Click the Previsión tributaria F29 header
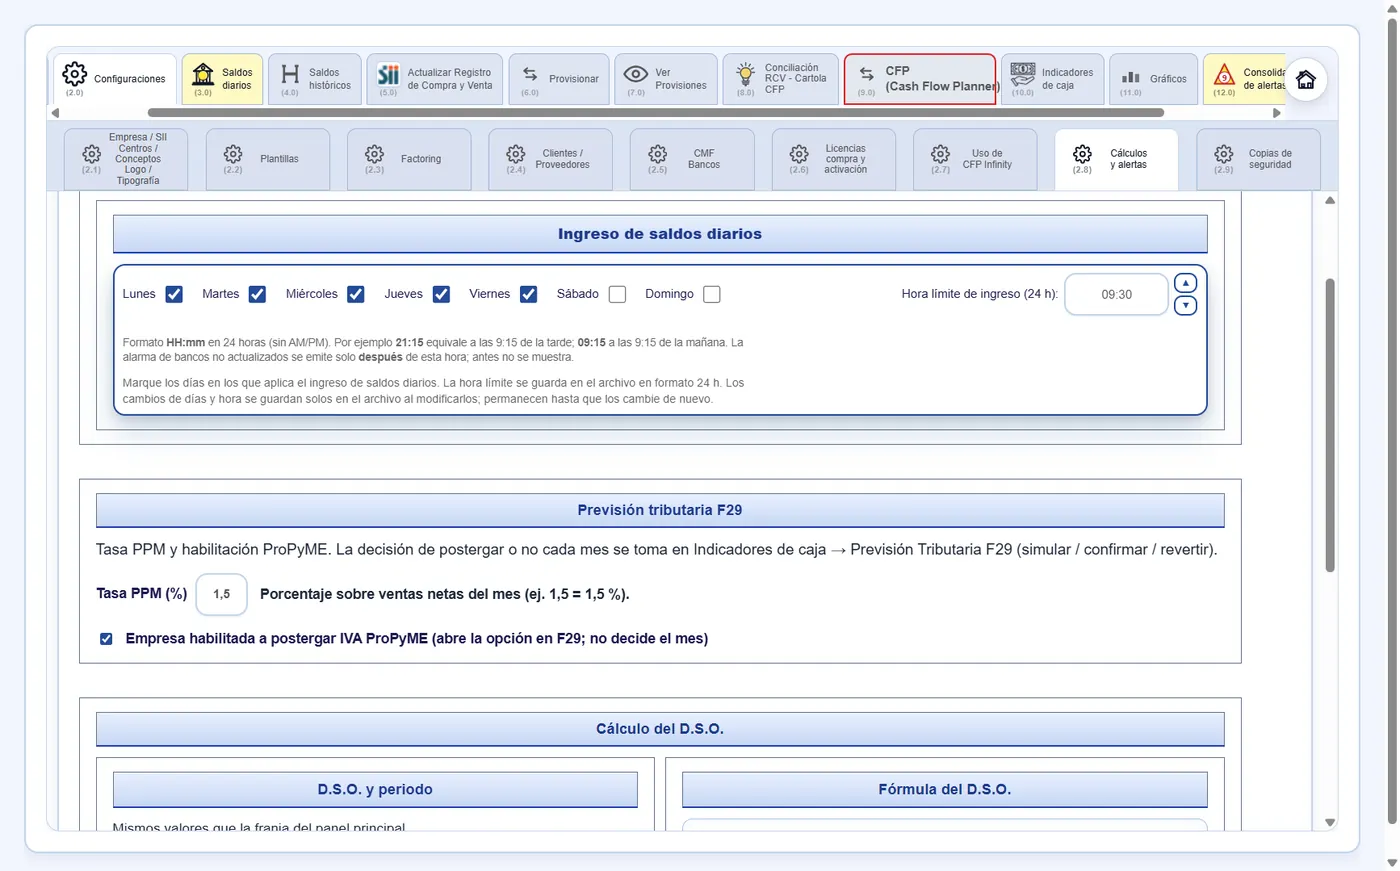 tap(660, 510)
